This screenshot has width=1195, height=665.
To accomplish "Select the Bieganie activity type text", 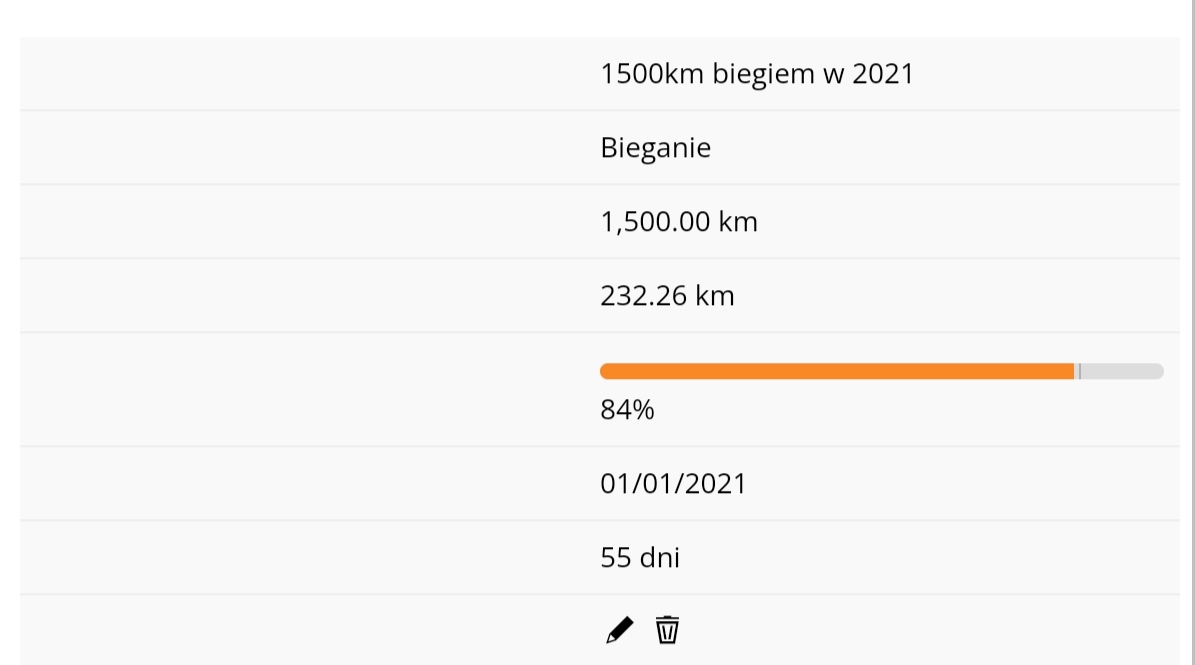I will pyautogui.click(x=655, y=148).
